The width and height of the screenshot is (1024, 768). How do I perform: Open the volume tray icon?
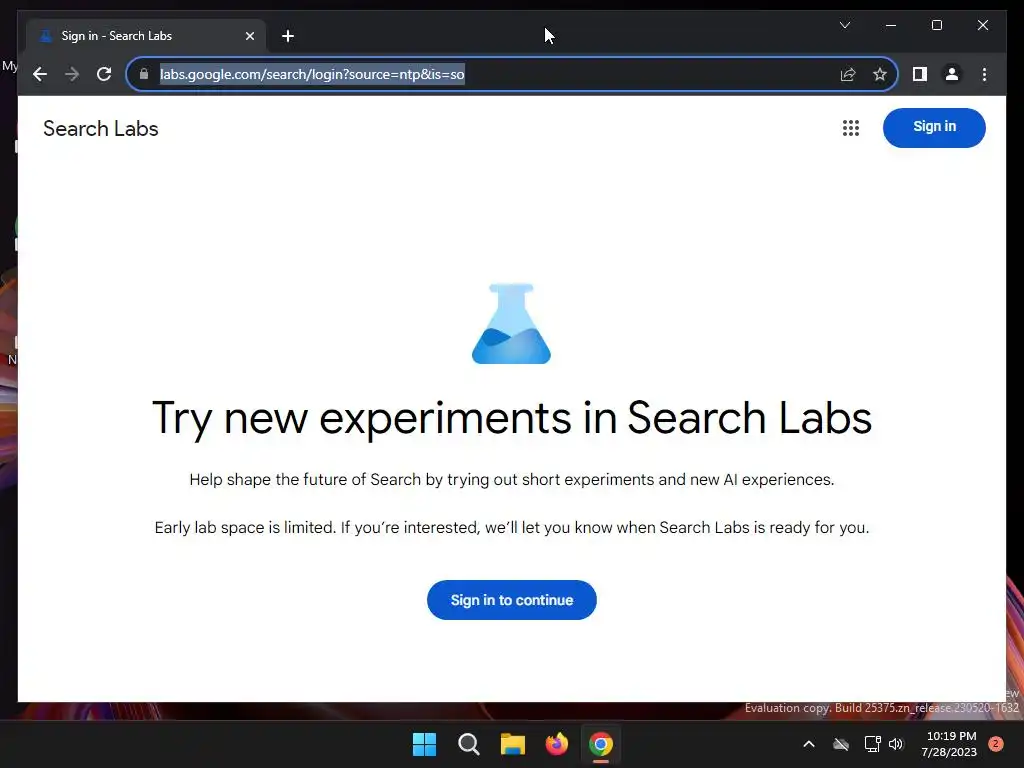click(896, 744)
